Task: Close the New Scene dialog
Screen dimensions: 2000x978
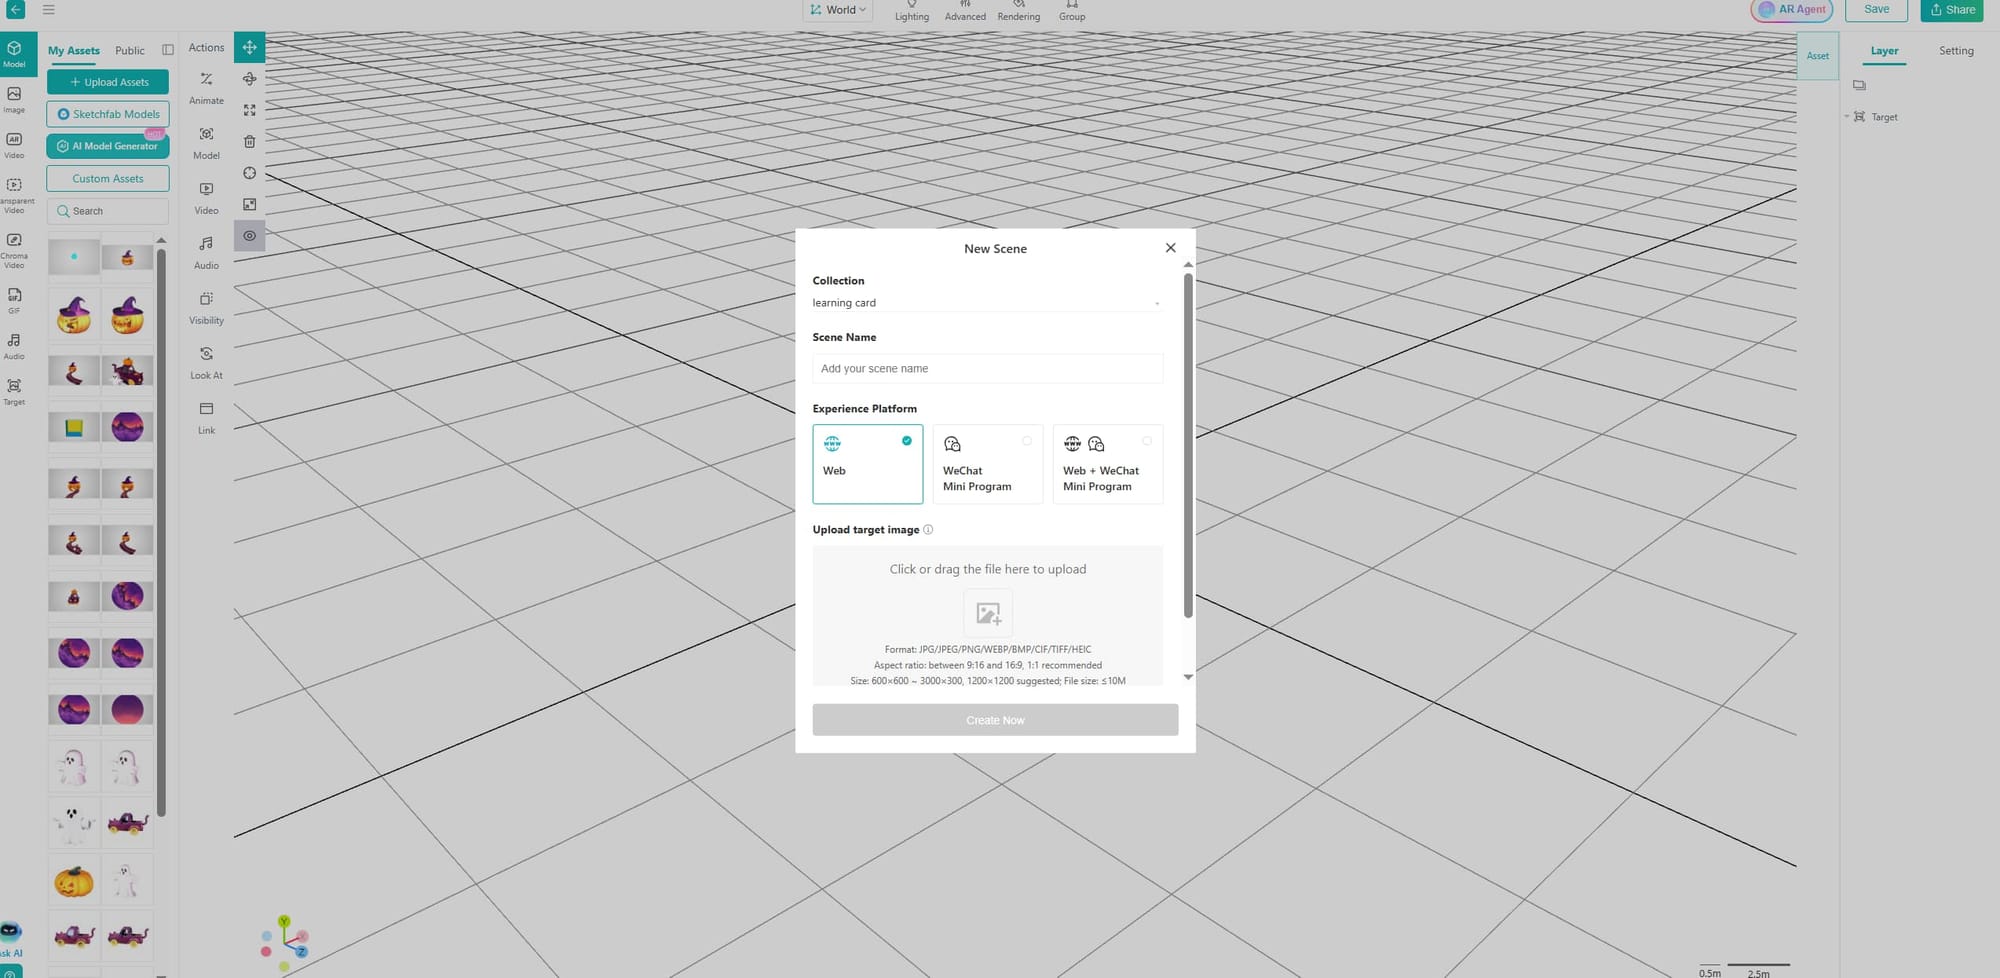Action: pyautogui.click(x=1170, y=248)
